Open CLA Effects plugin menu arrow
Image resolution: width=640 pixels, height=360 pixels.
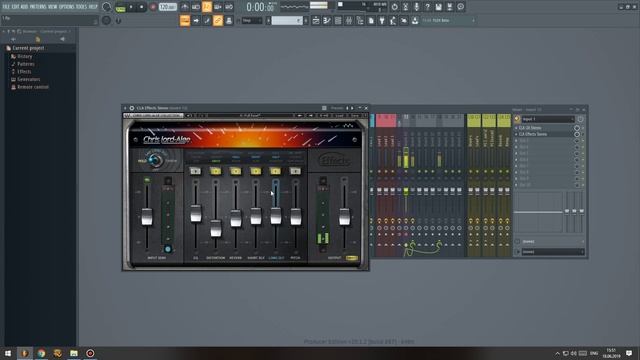coord(125,108)
